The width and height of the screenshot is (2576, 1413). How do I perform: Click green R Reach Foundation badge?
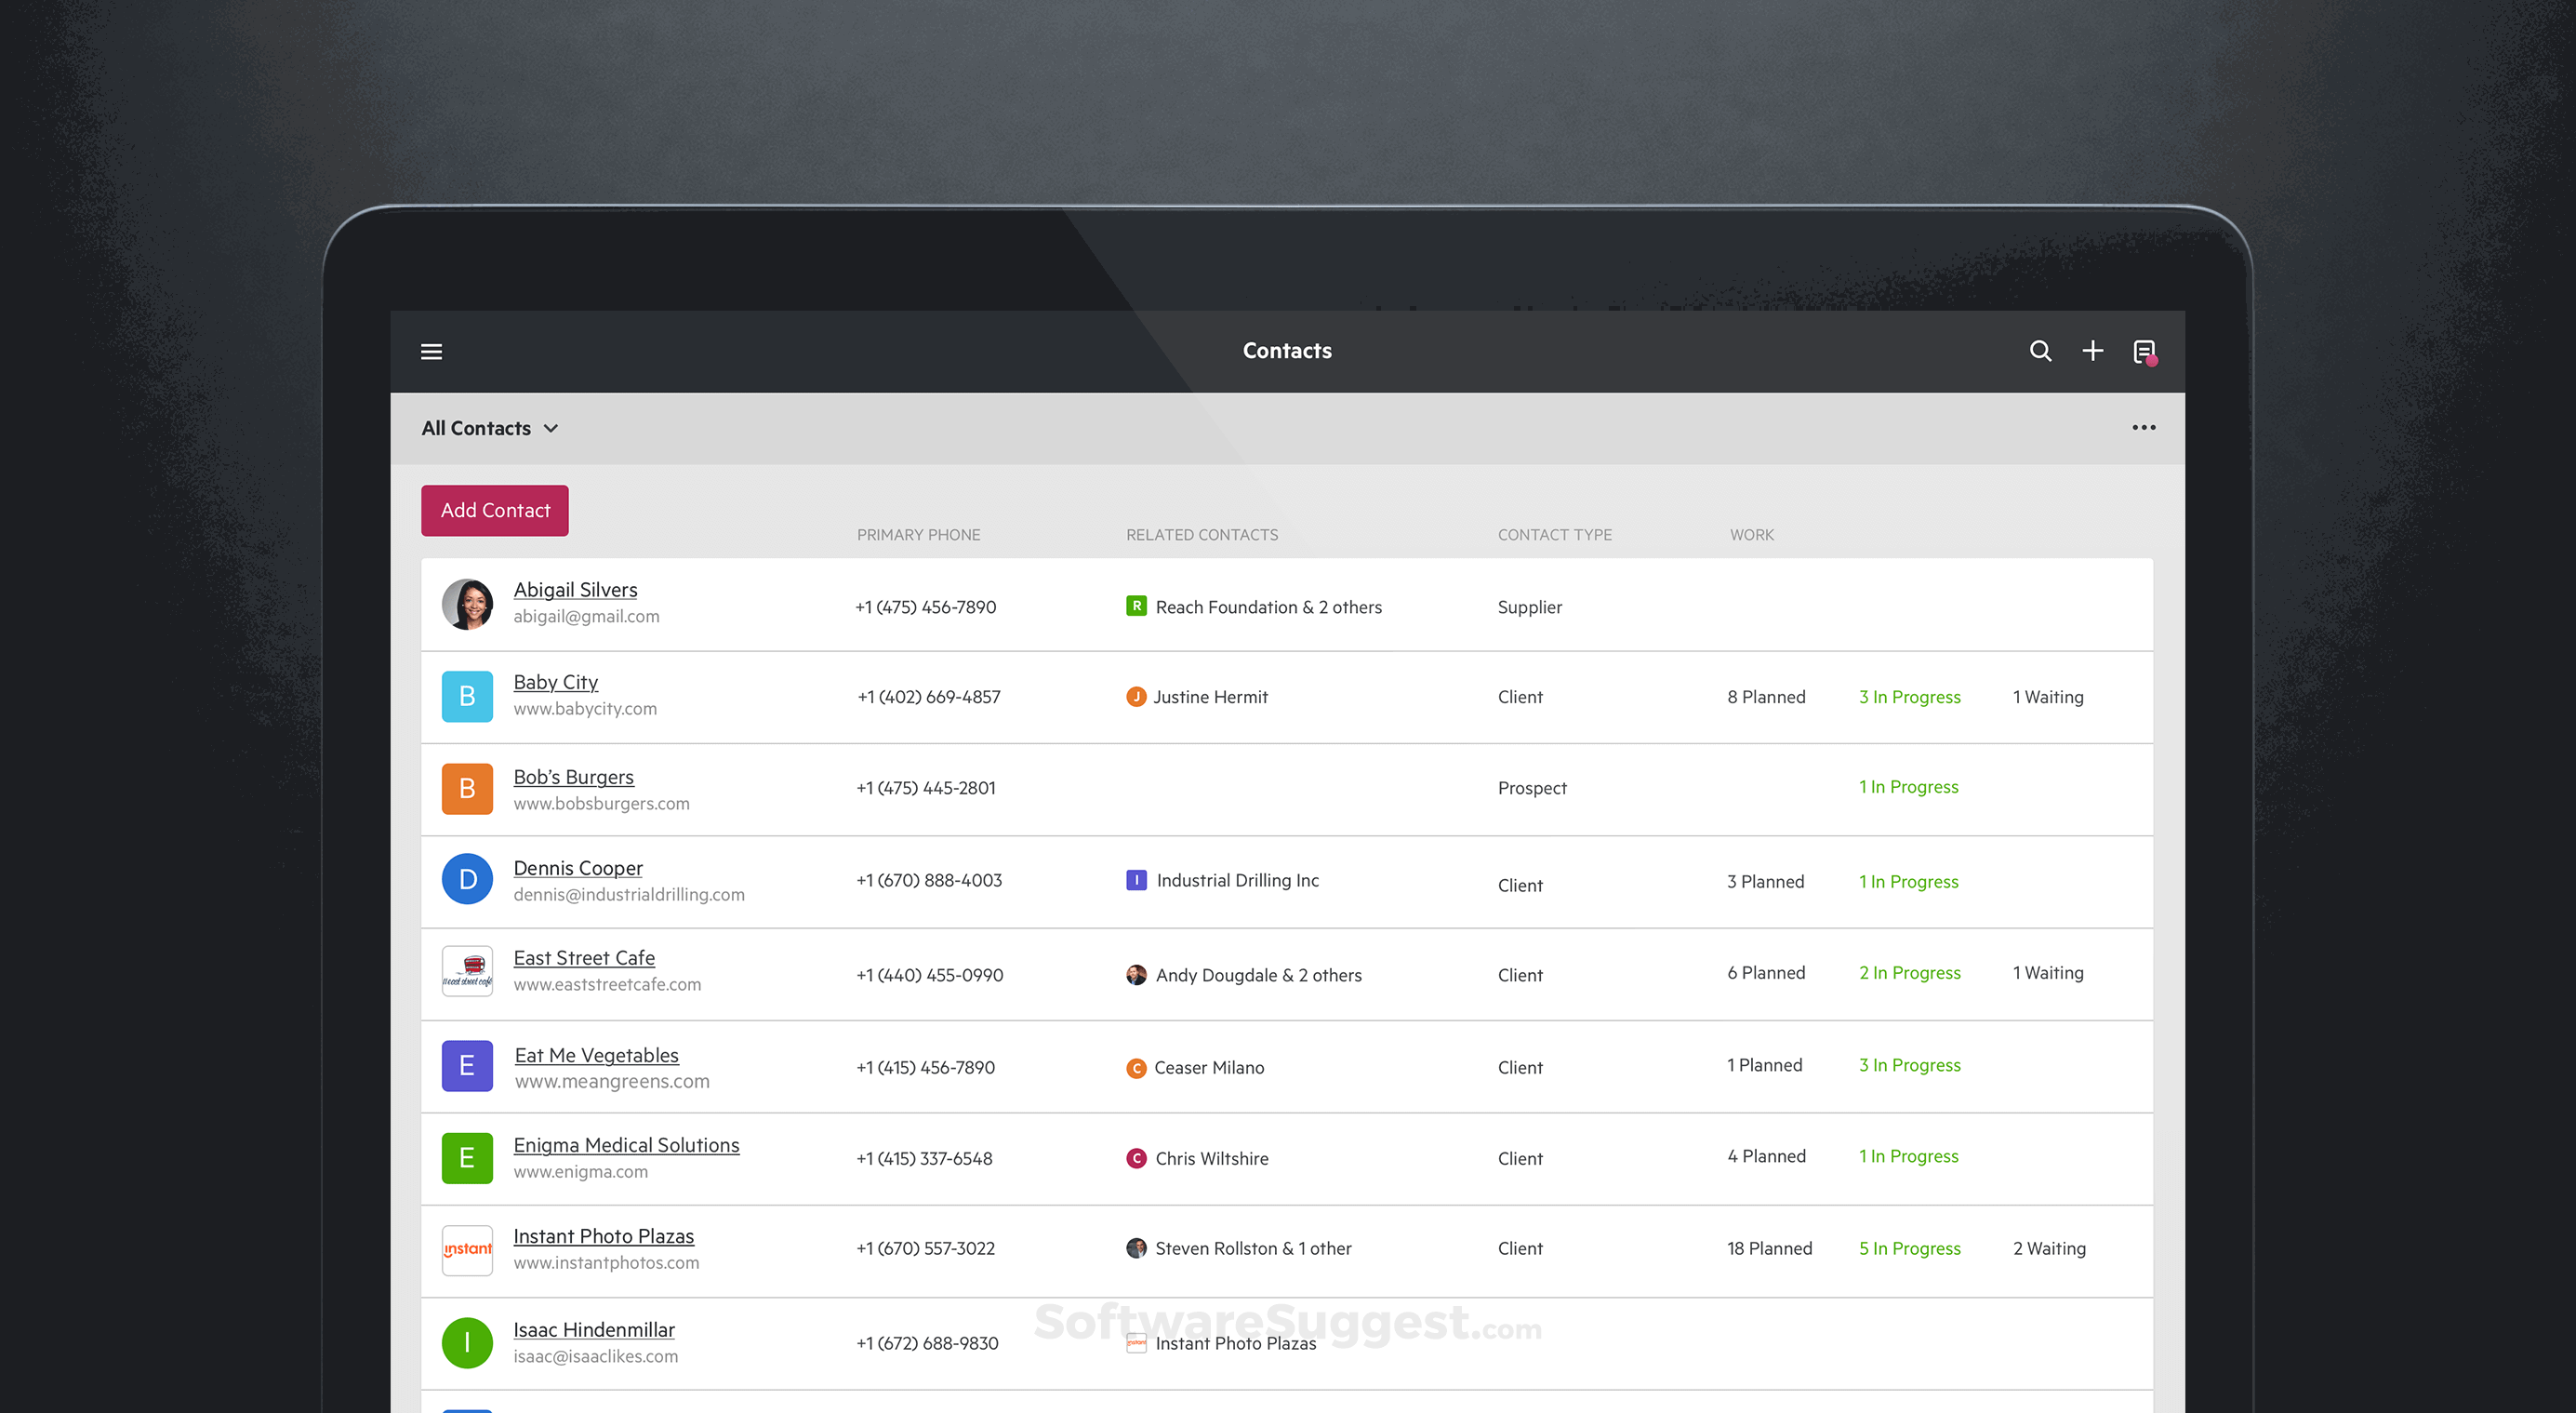click(x=1136, y=606)
